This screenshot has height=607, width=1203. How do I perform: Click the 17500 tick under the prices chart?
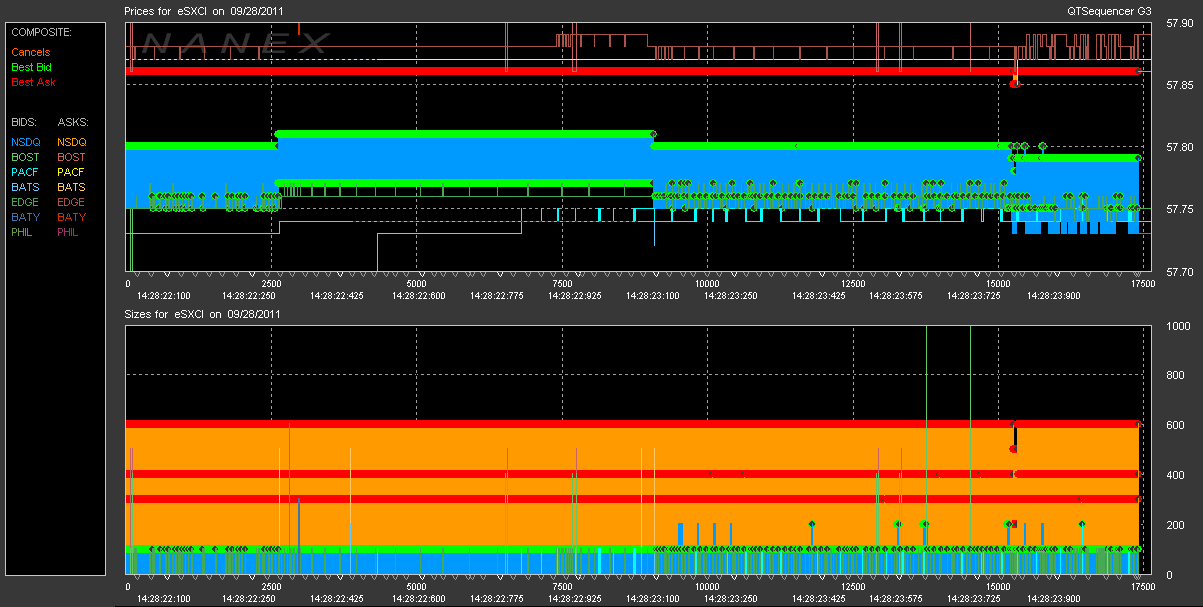click(x=1142, y=284)
